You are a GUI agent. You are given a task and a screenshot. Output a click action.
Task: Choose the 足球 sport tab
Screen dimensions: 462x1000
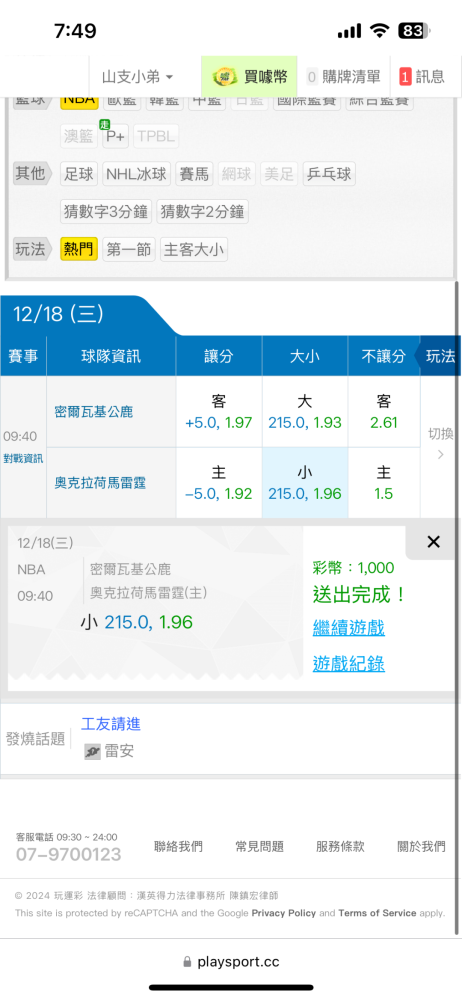[79, 173]
